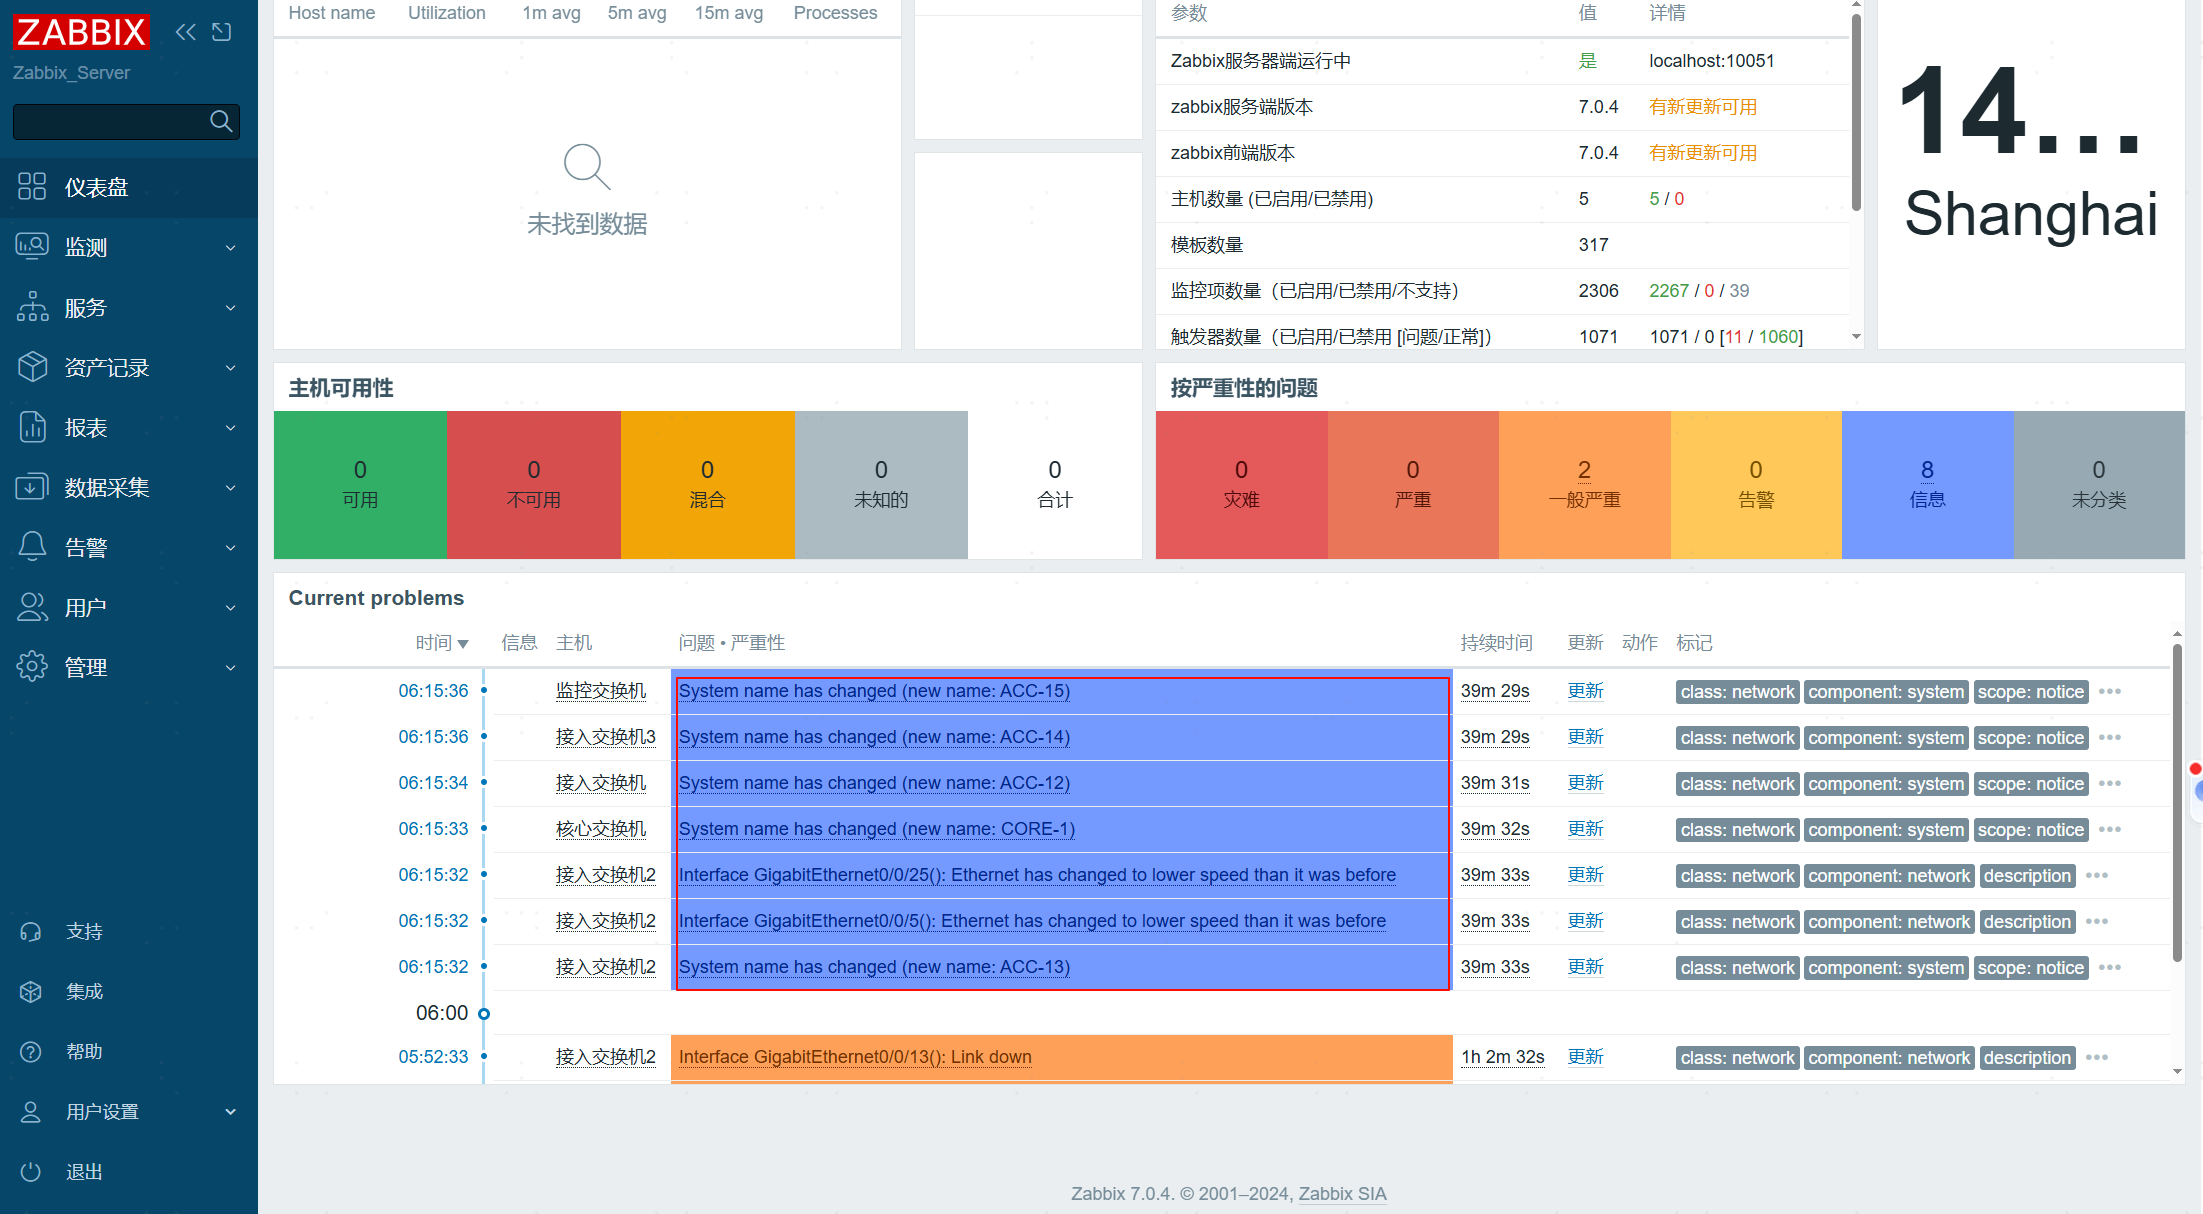Image resolution: width=2203 pixels, height=1214 pixels.
Task: Expand the 服务 menu chevron
Action: [231, 308]
